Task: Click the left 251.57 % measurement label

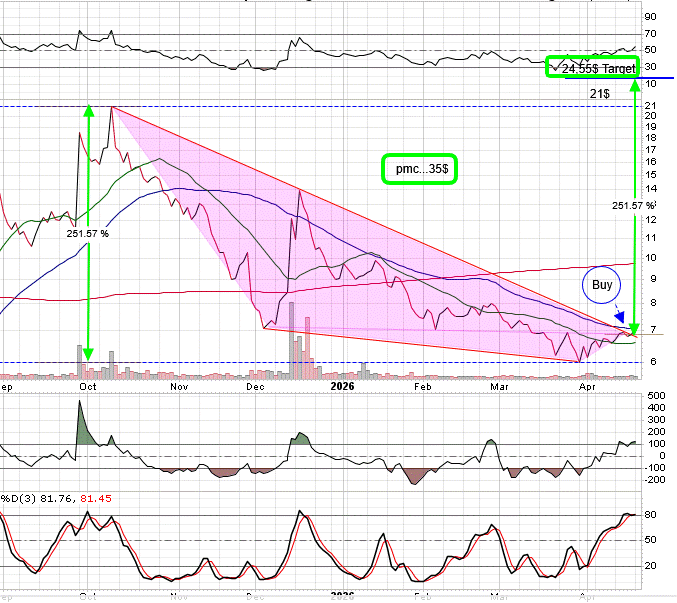Action: (x=88, y=233)
